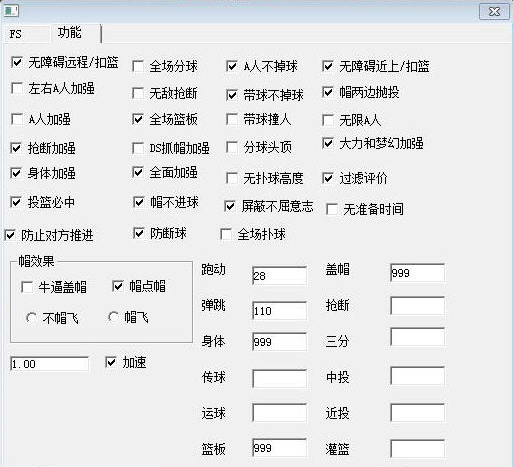
Task: Close the window with the X button
Action: tap(494, 12)
